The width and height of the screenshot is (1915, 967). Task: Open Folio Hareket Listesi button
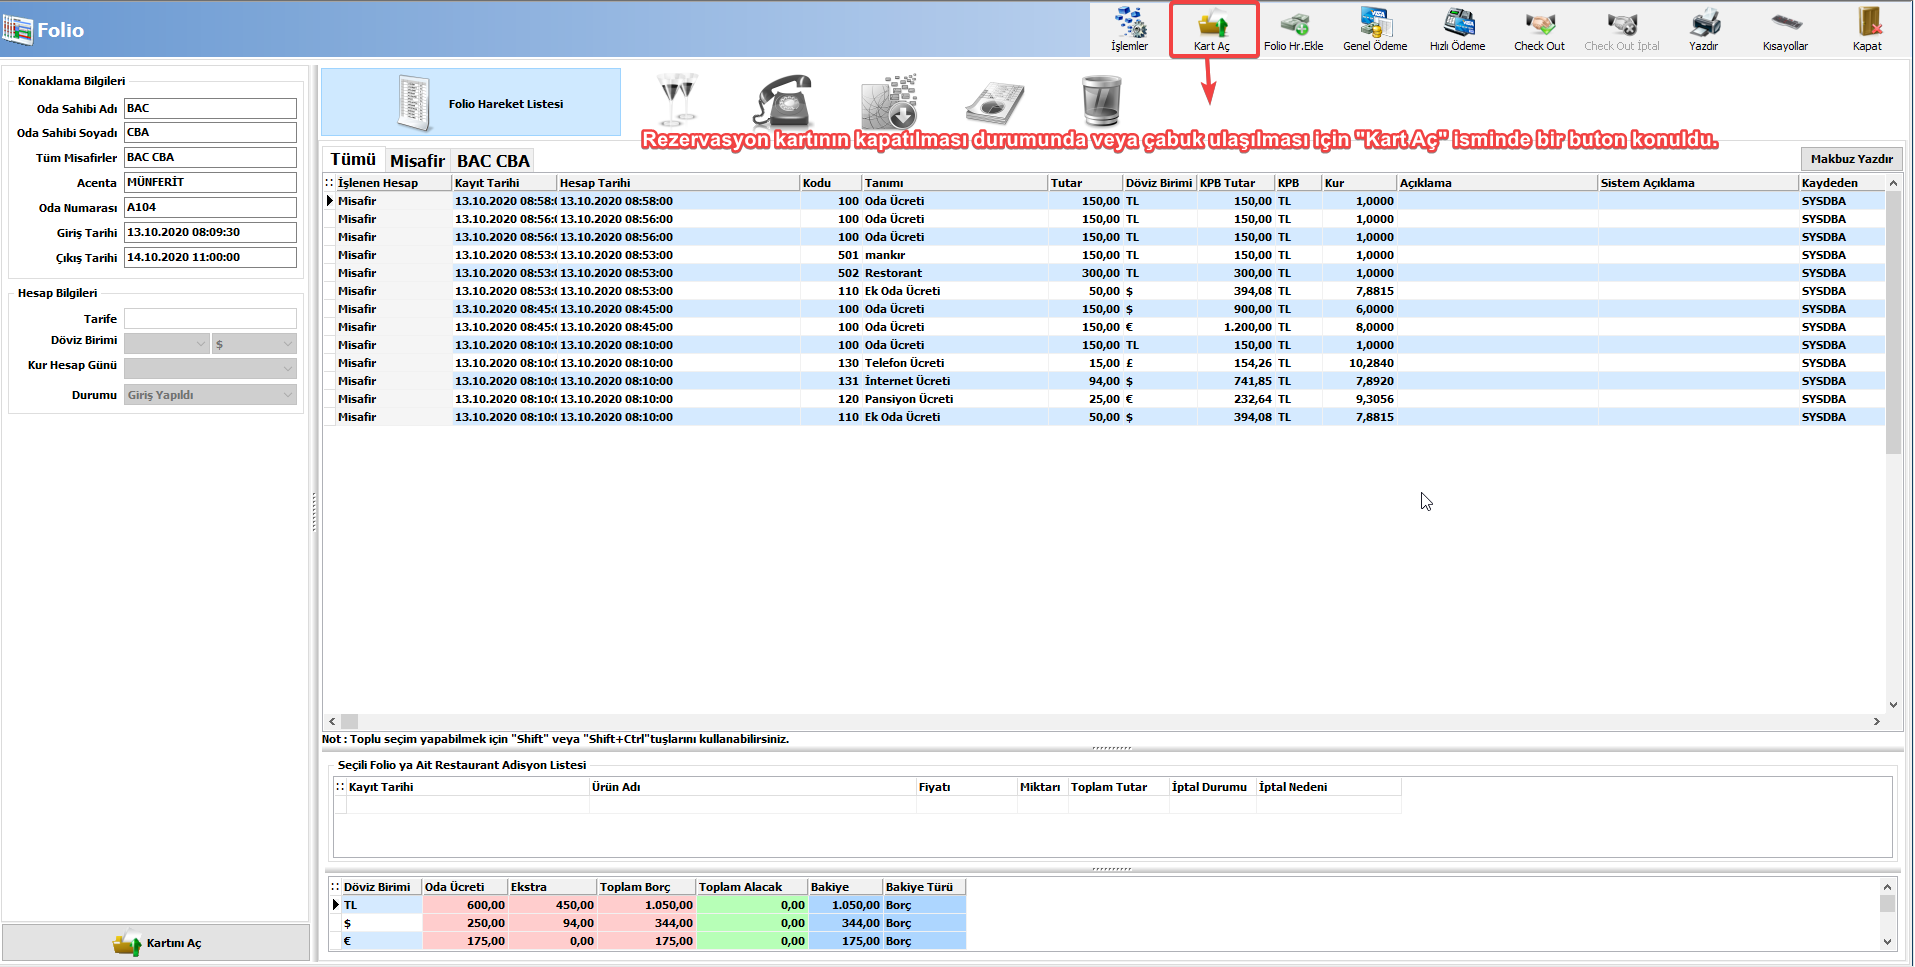coord(471,103)
